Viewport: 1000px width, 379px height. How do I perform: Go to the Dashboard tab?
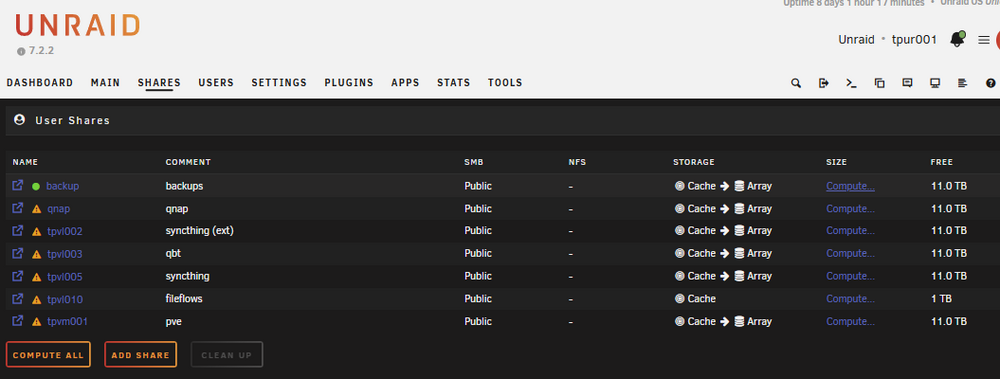(40, 83)
